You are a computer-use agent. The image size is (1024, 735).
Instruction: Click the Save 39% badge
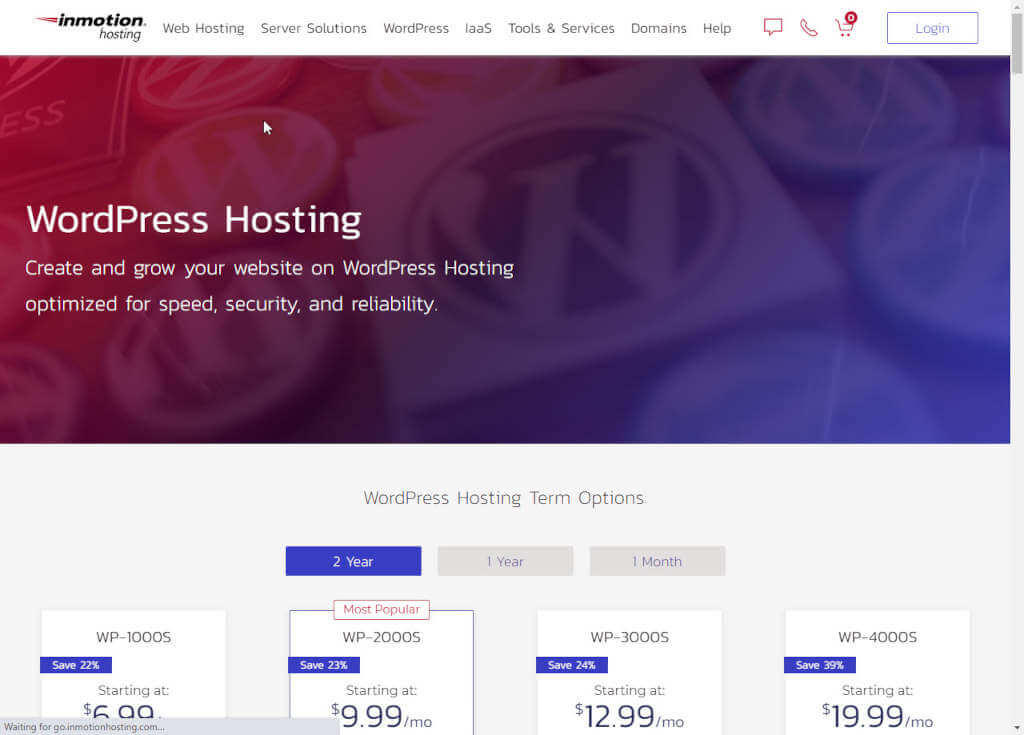click(x=820, y=665)
